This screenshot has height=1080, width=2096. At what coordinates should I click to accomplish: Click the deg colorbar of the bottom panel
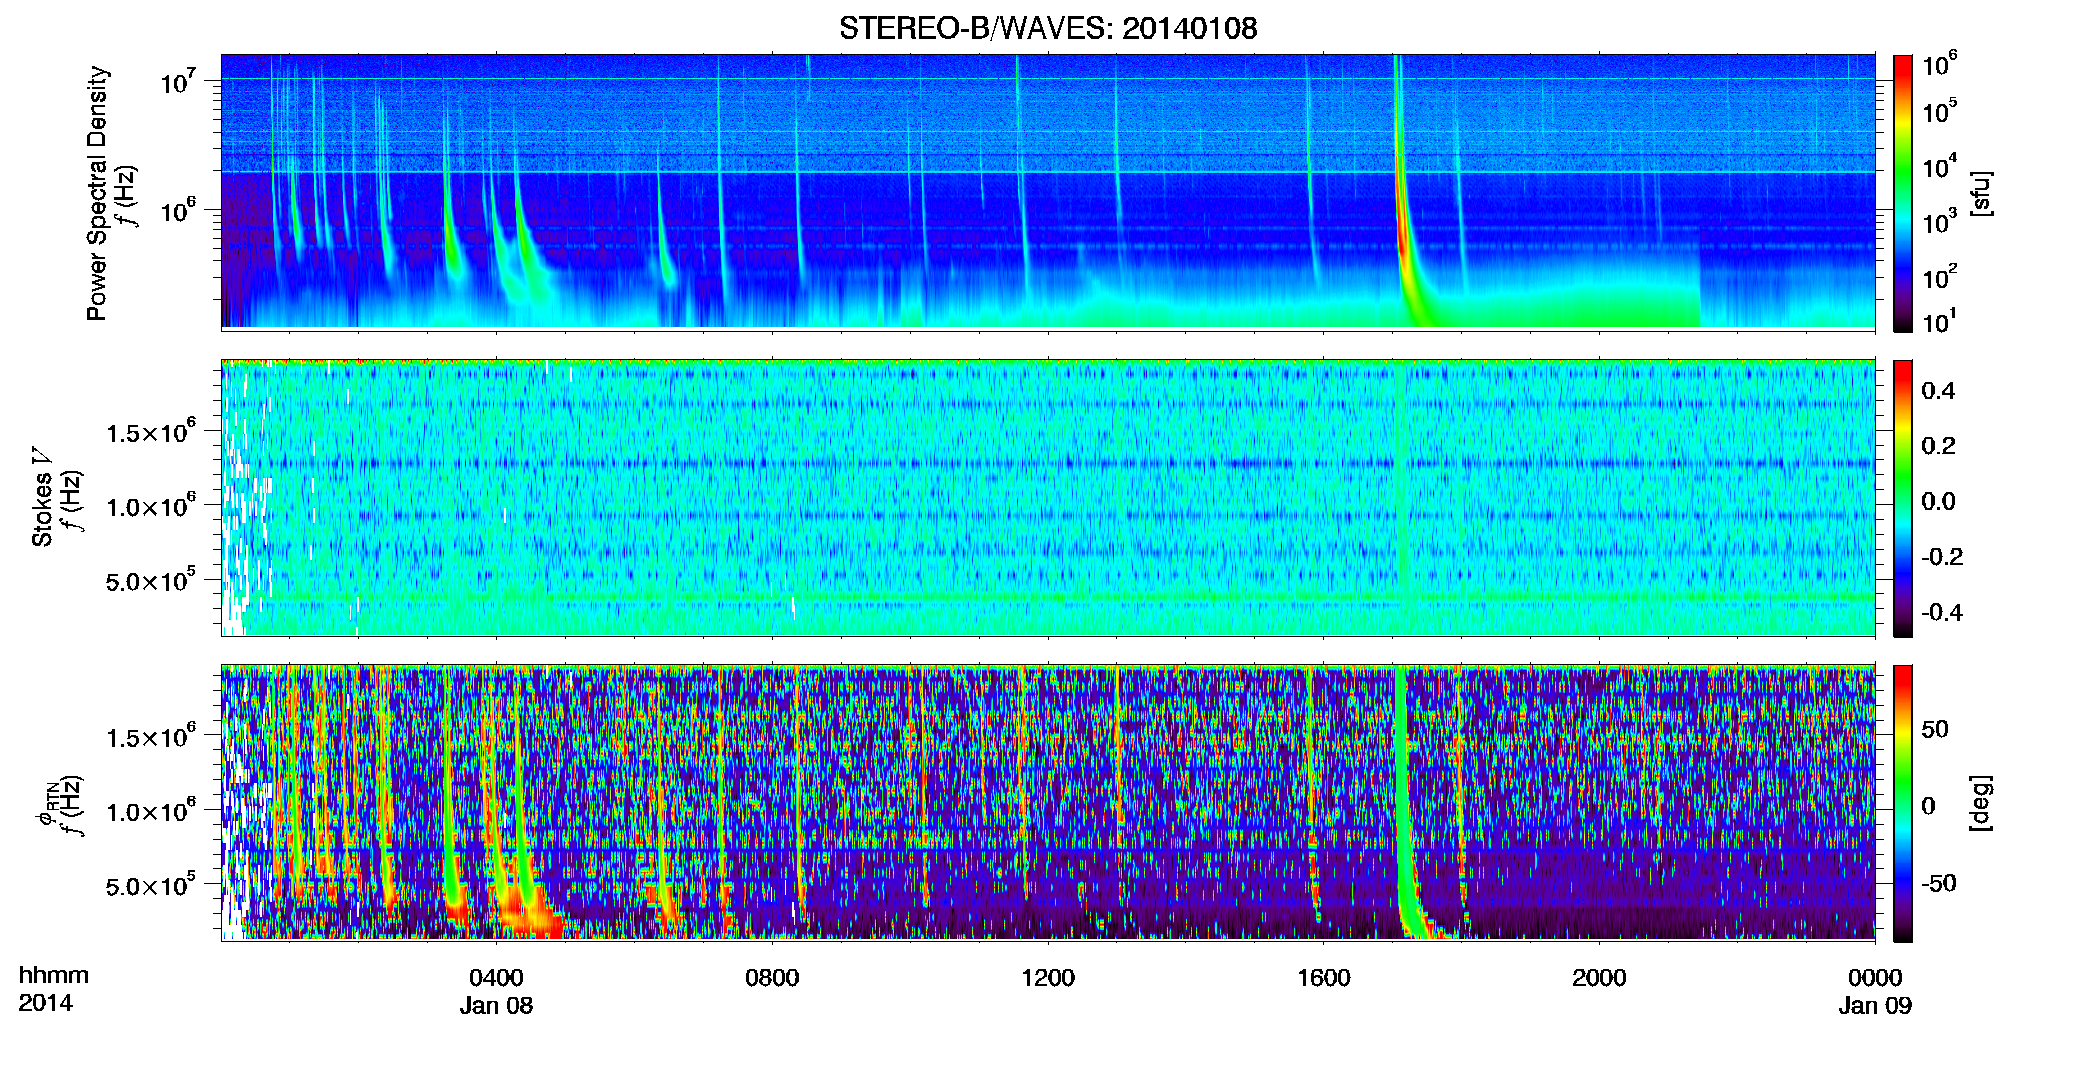[1903, 803]
